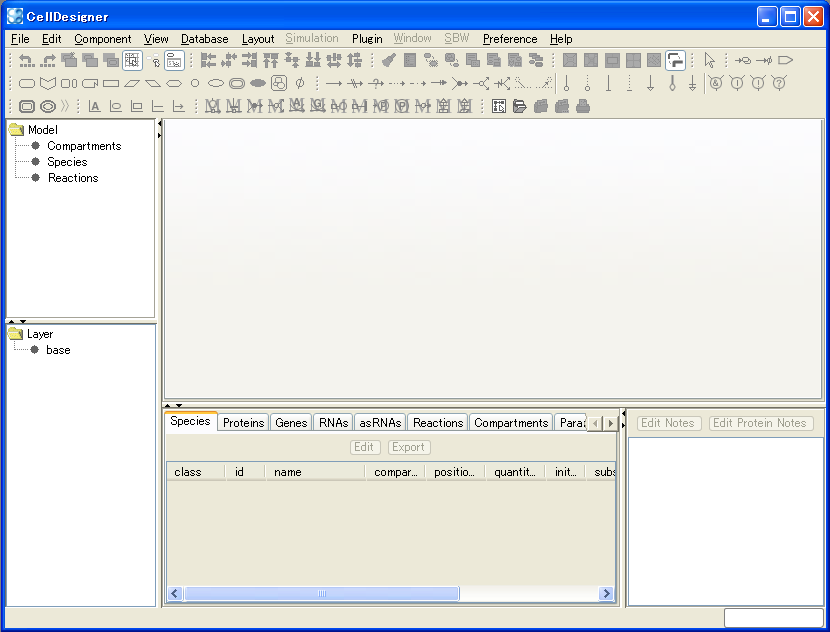Screen dimensions: 830x632
Task: Click the left arrow on the notes panel divider
Action: 623,413
